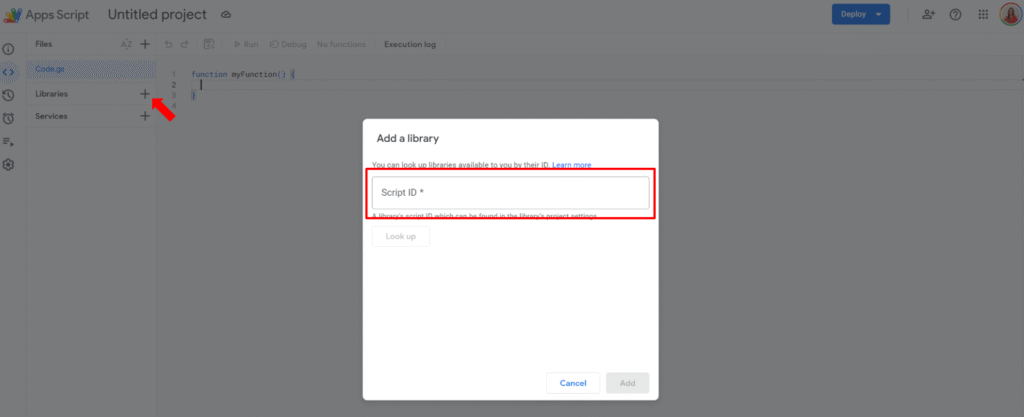
Task: Sort files alphabetically with the AZ icon
Action: click(126, 44)
